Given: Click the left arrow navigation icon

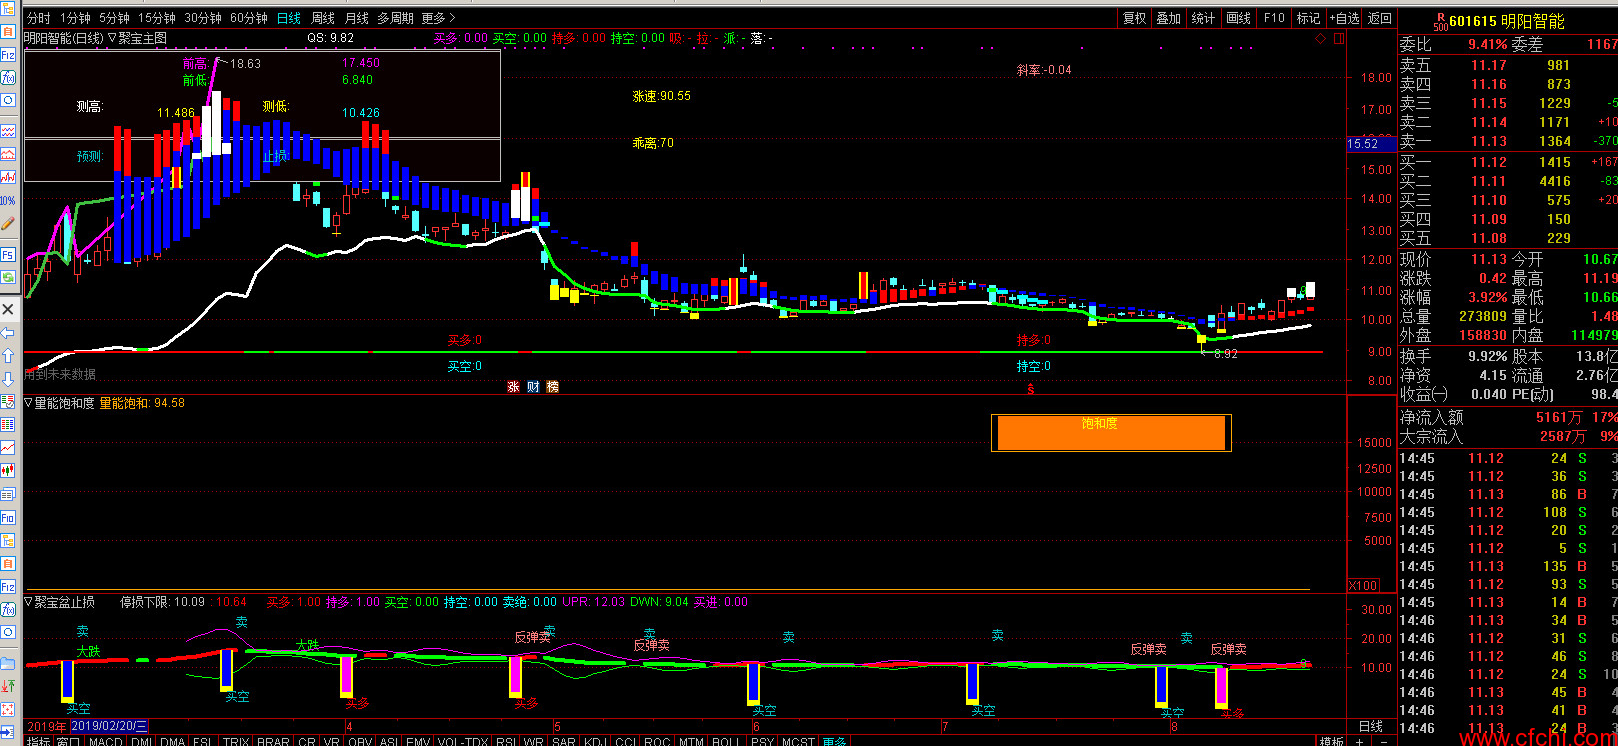Looking at the screenshot, I should point(7,332).
